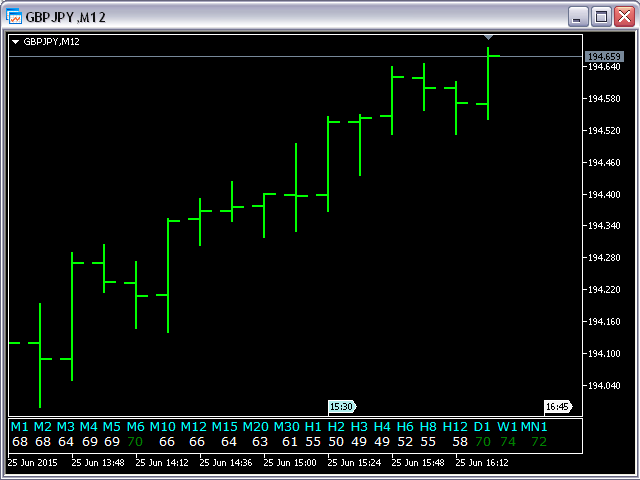Image resolution: width=640 pixels, height=480 pixels.
Task: Minimize the GBPJPY chart window
Action: coord(578,17)
